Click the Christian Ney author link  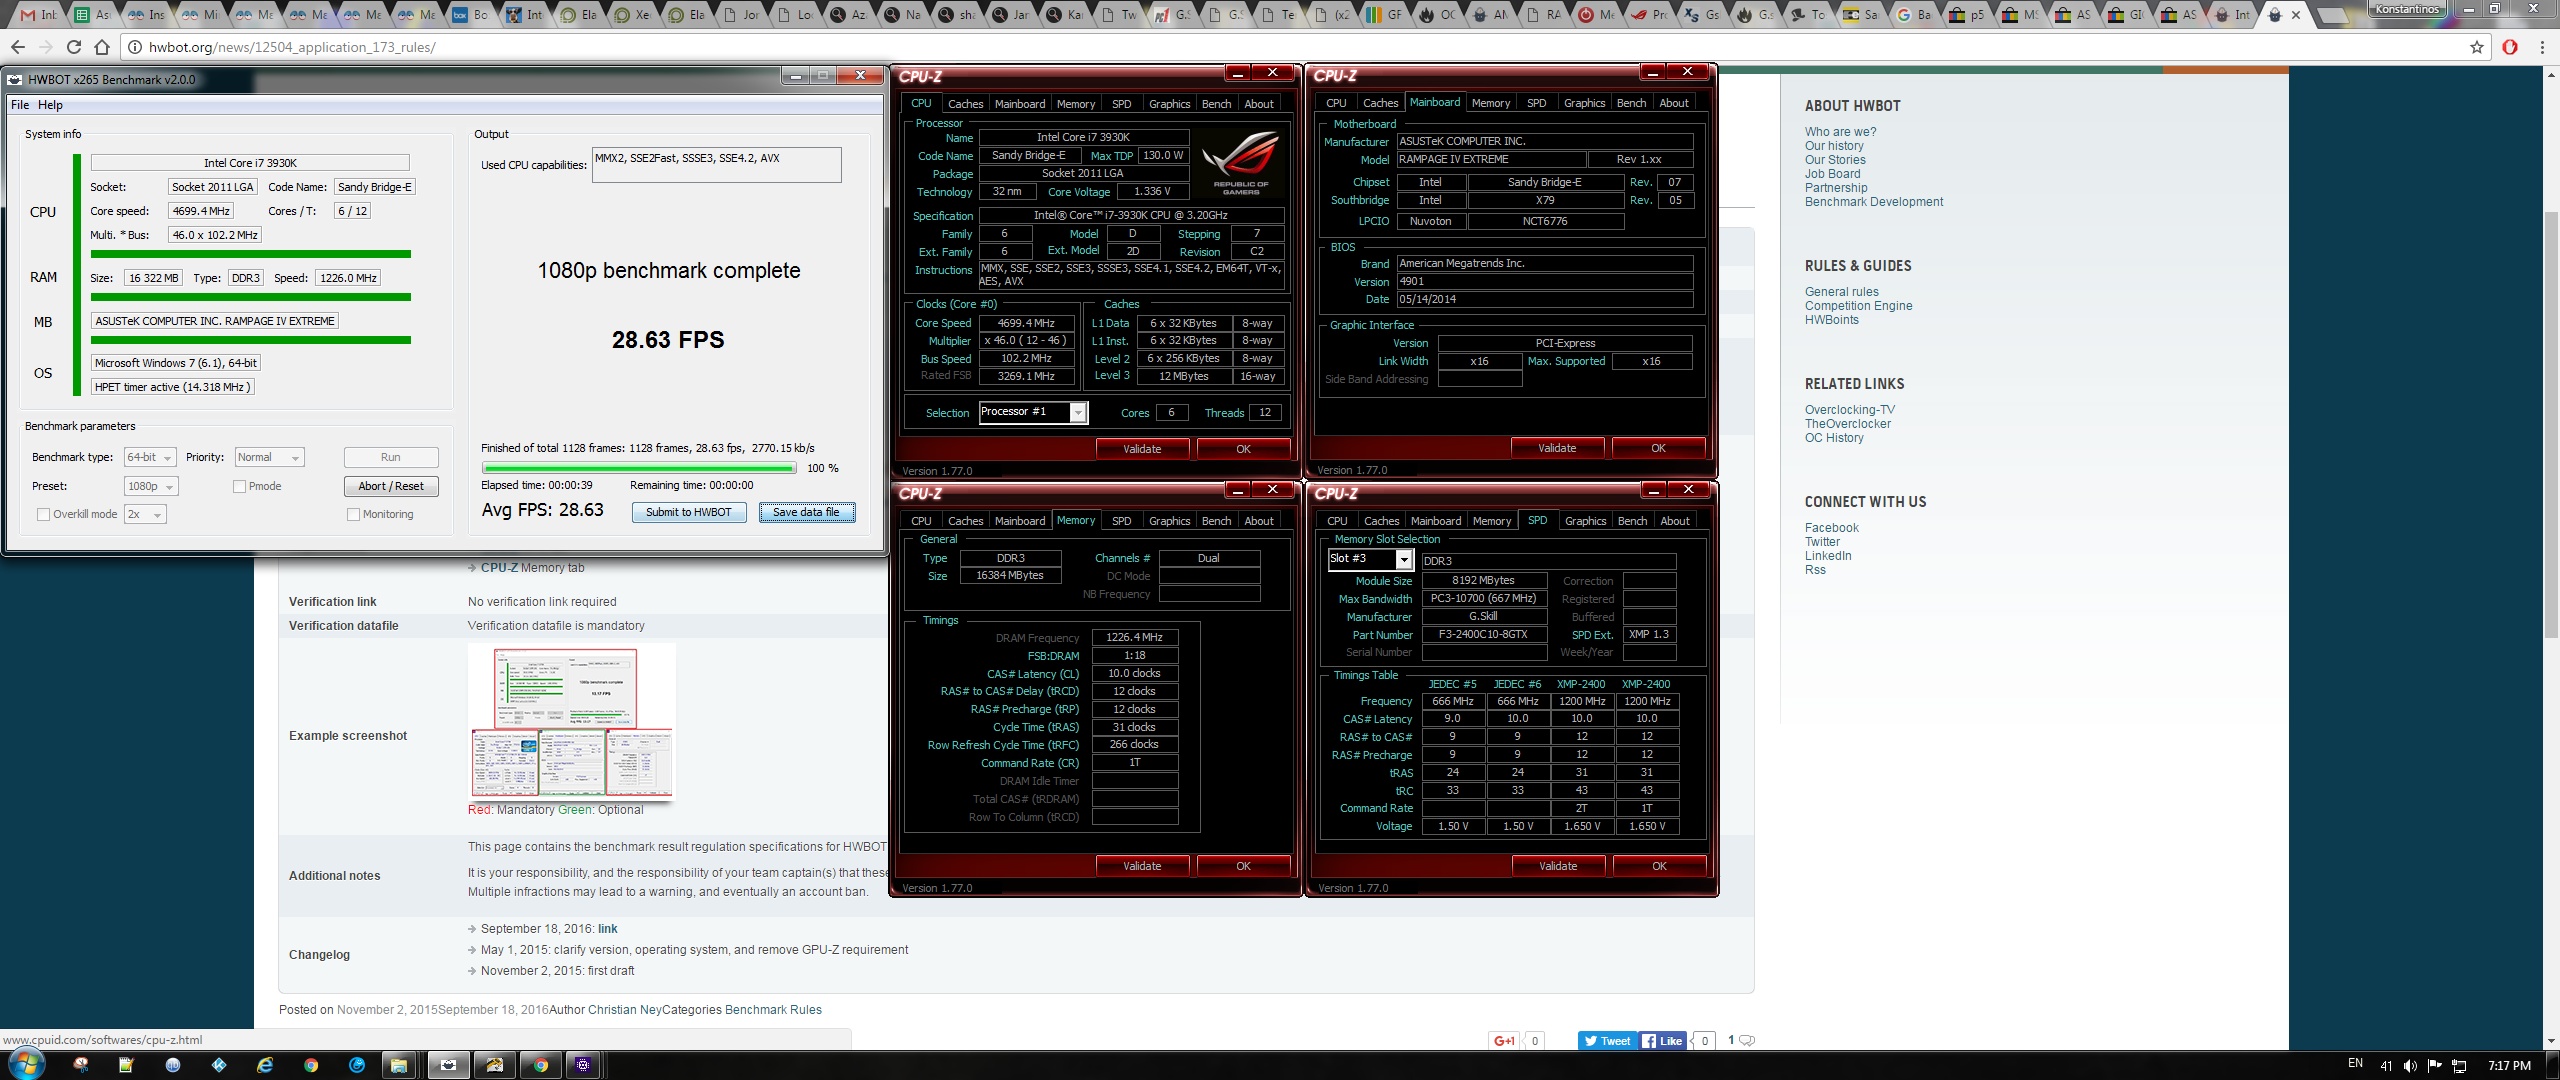coord(625,1010)
